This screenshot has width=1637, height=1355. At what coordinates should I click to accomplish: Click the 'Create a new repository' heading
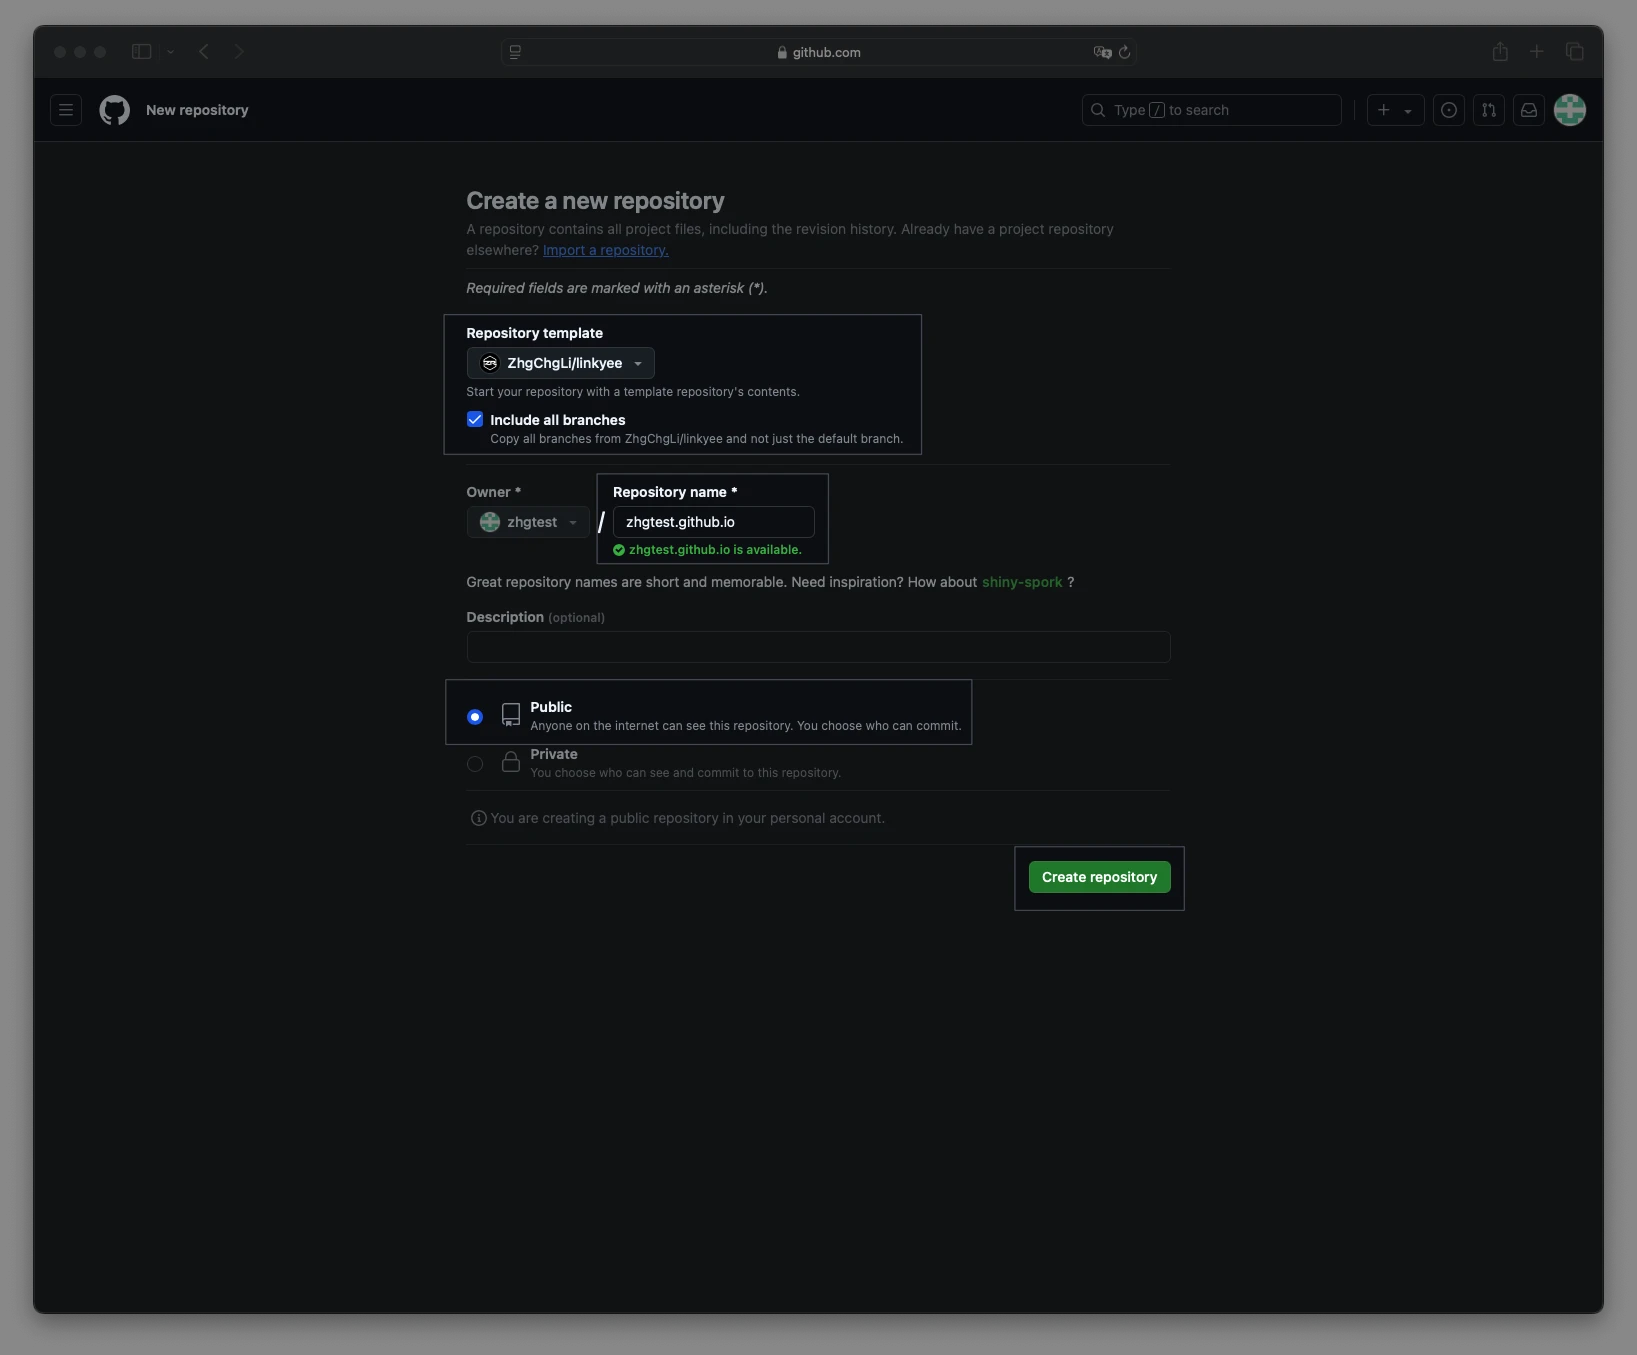click(x=595, y=201)
